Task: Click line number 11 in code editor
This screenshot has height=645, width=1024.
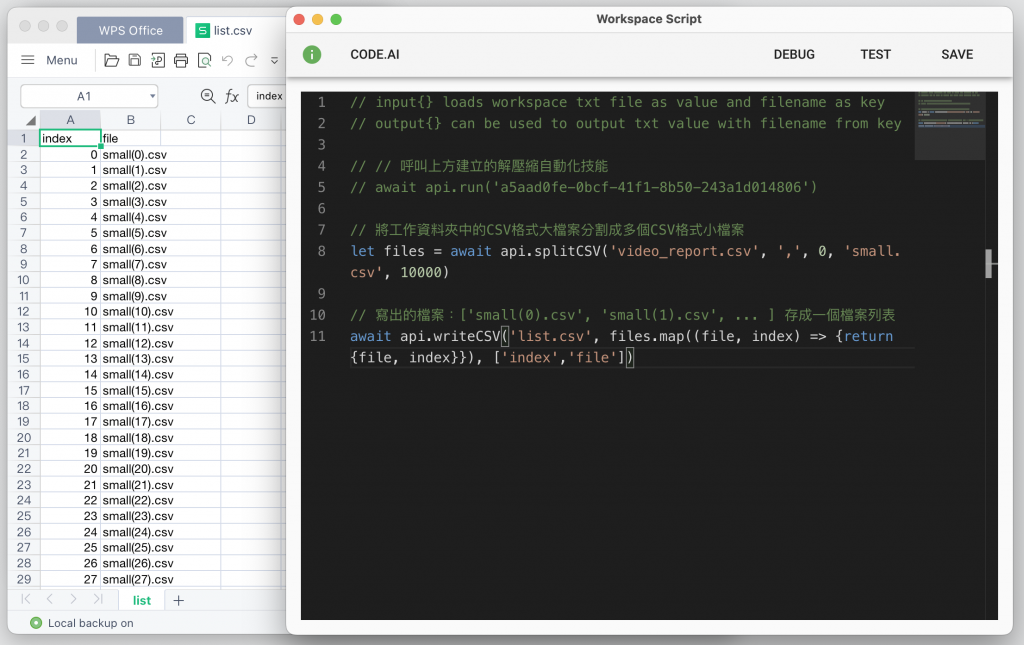Action: click(x=317, y=336)
